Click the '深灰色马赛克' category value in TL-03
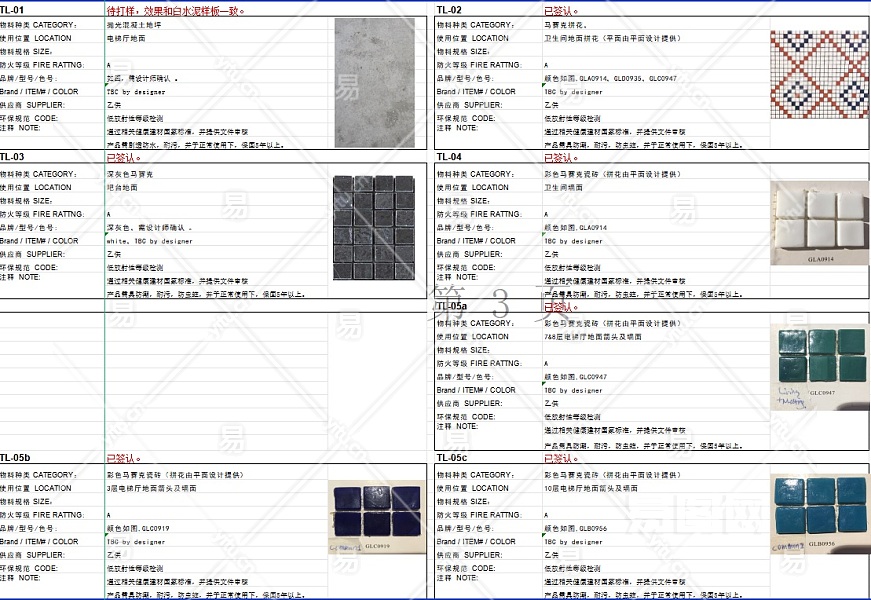Screen dimensions: 871x600 click(130, 174)
